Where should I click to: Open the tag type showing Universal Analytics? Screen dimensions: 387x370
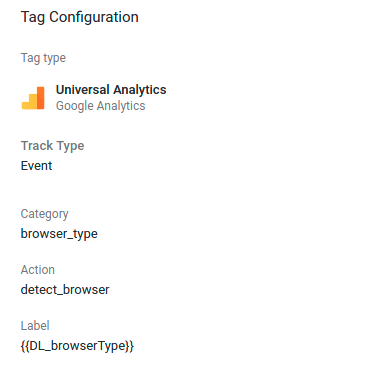click(111, 90)
